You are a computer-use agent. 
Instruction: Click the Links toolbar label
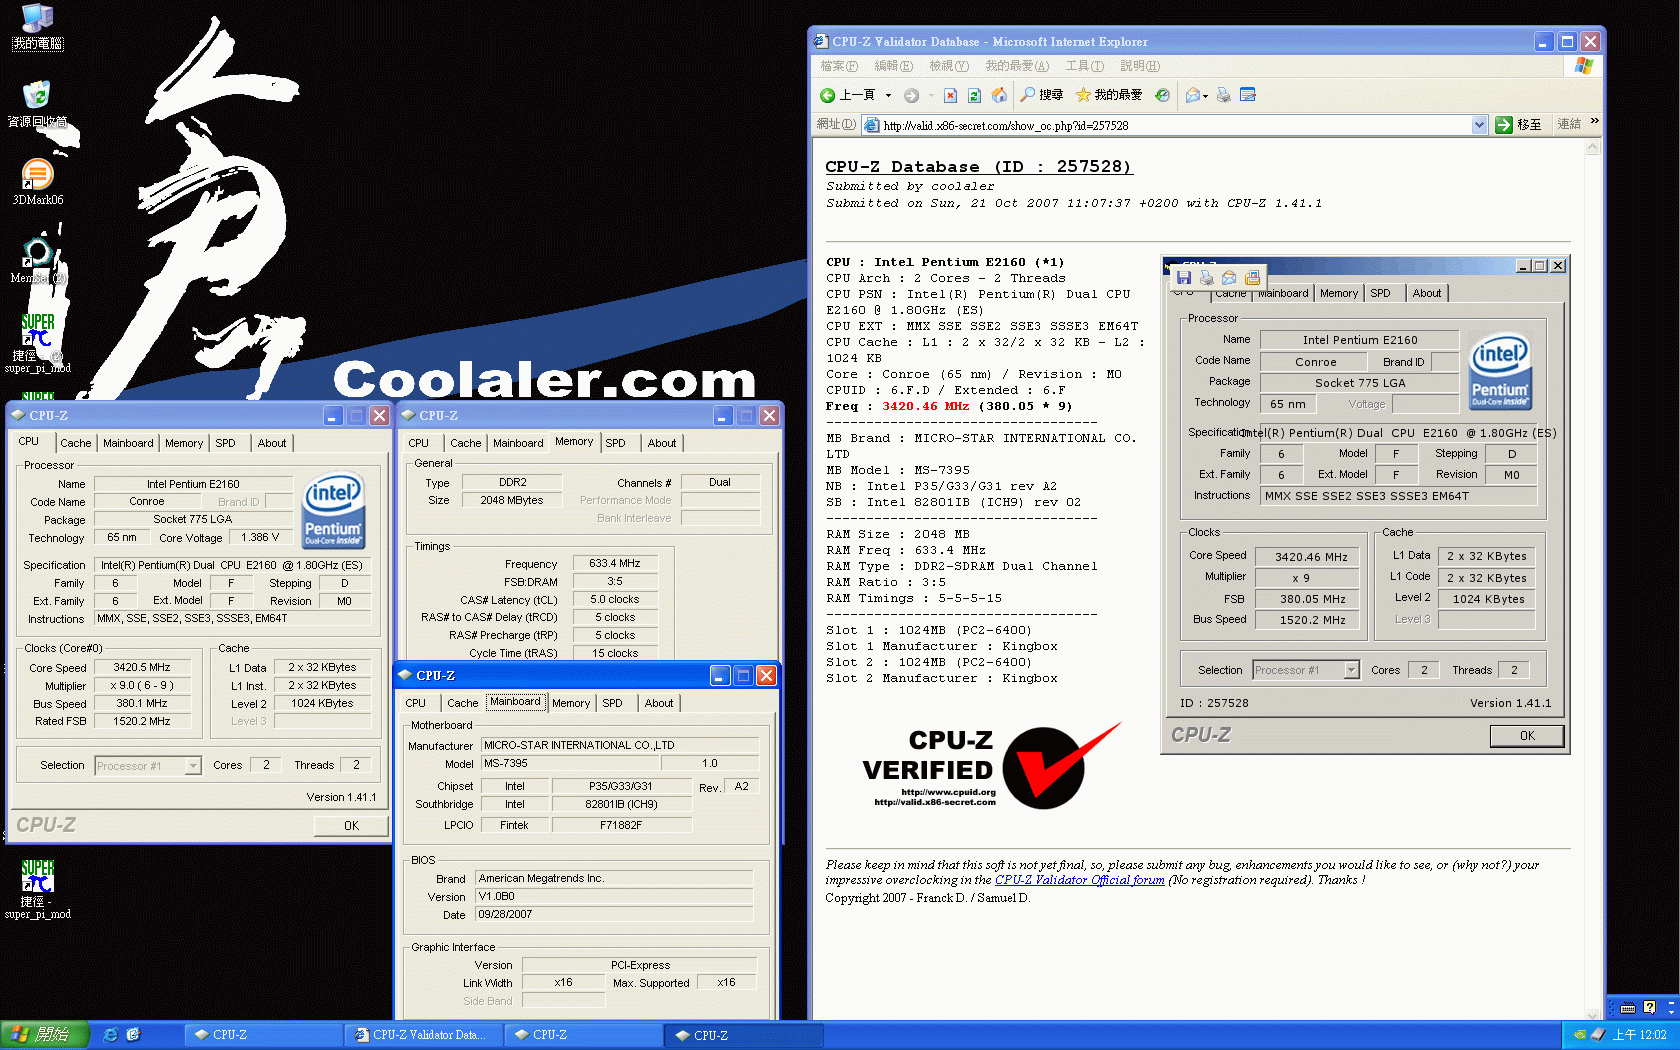1568,124
